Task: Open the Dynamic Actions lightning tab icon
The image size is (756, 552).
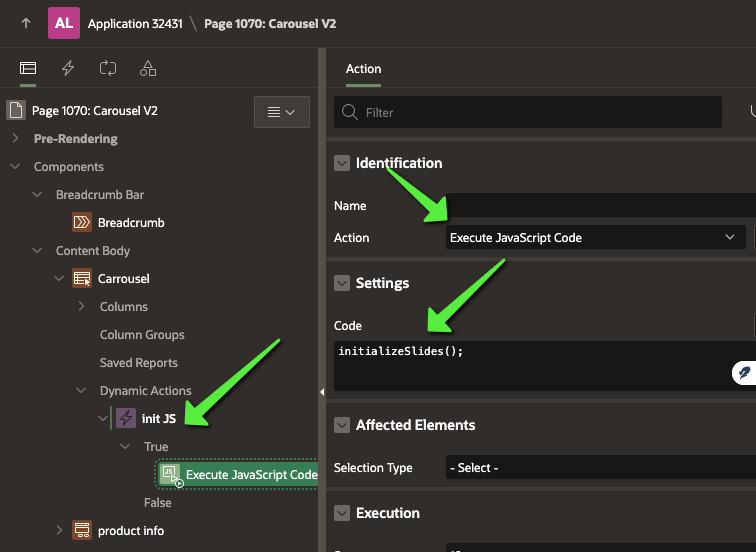Action: point(68,69)
